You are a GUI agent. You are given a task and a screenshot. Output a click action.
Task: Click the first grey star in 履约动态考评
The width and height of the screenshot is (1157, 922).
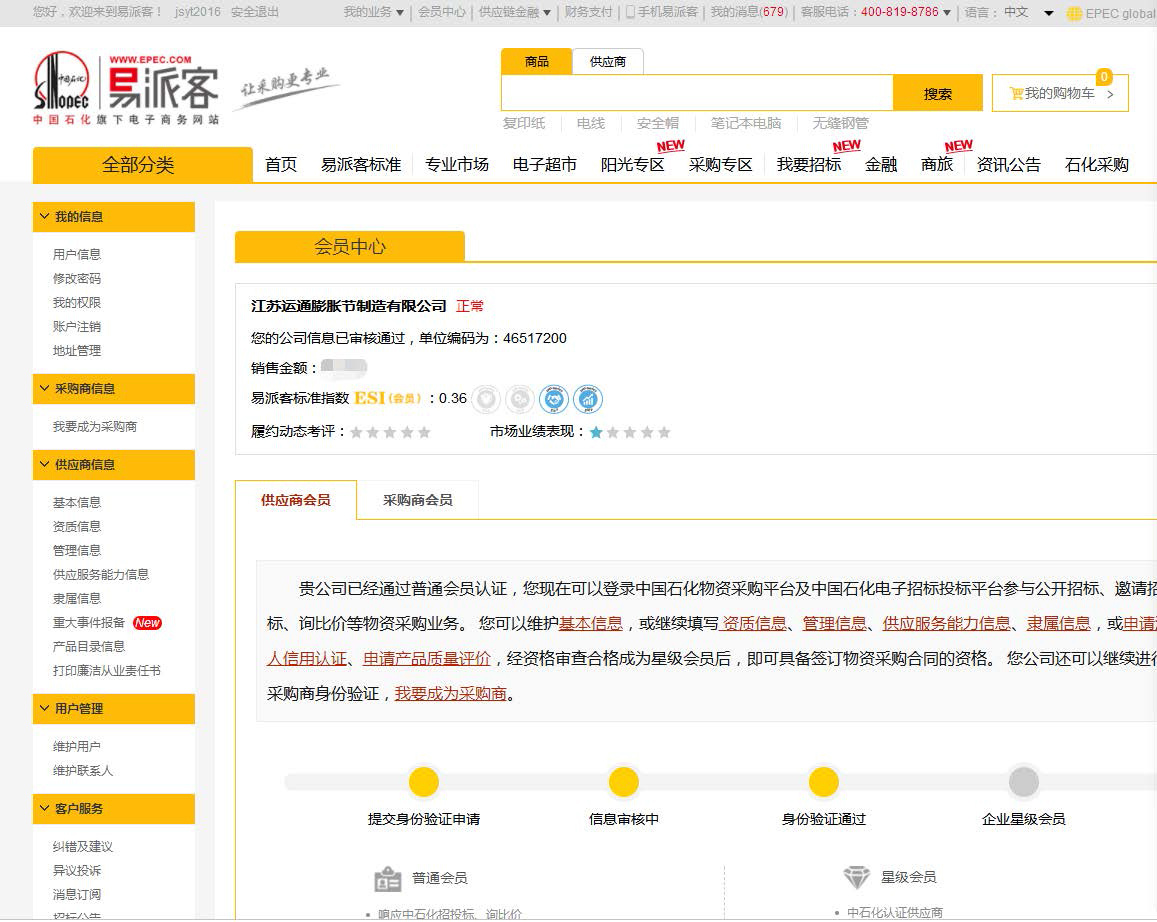356,432
